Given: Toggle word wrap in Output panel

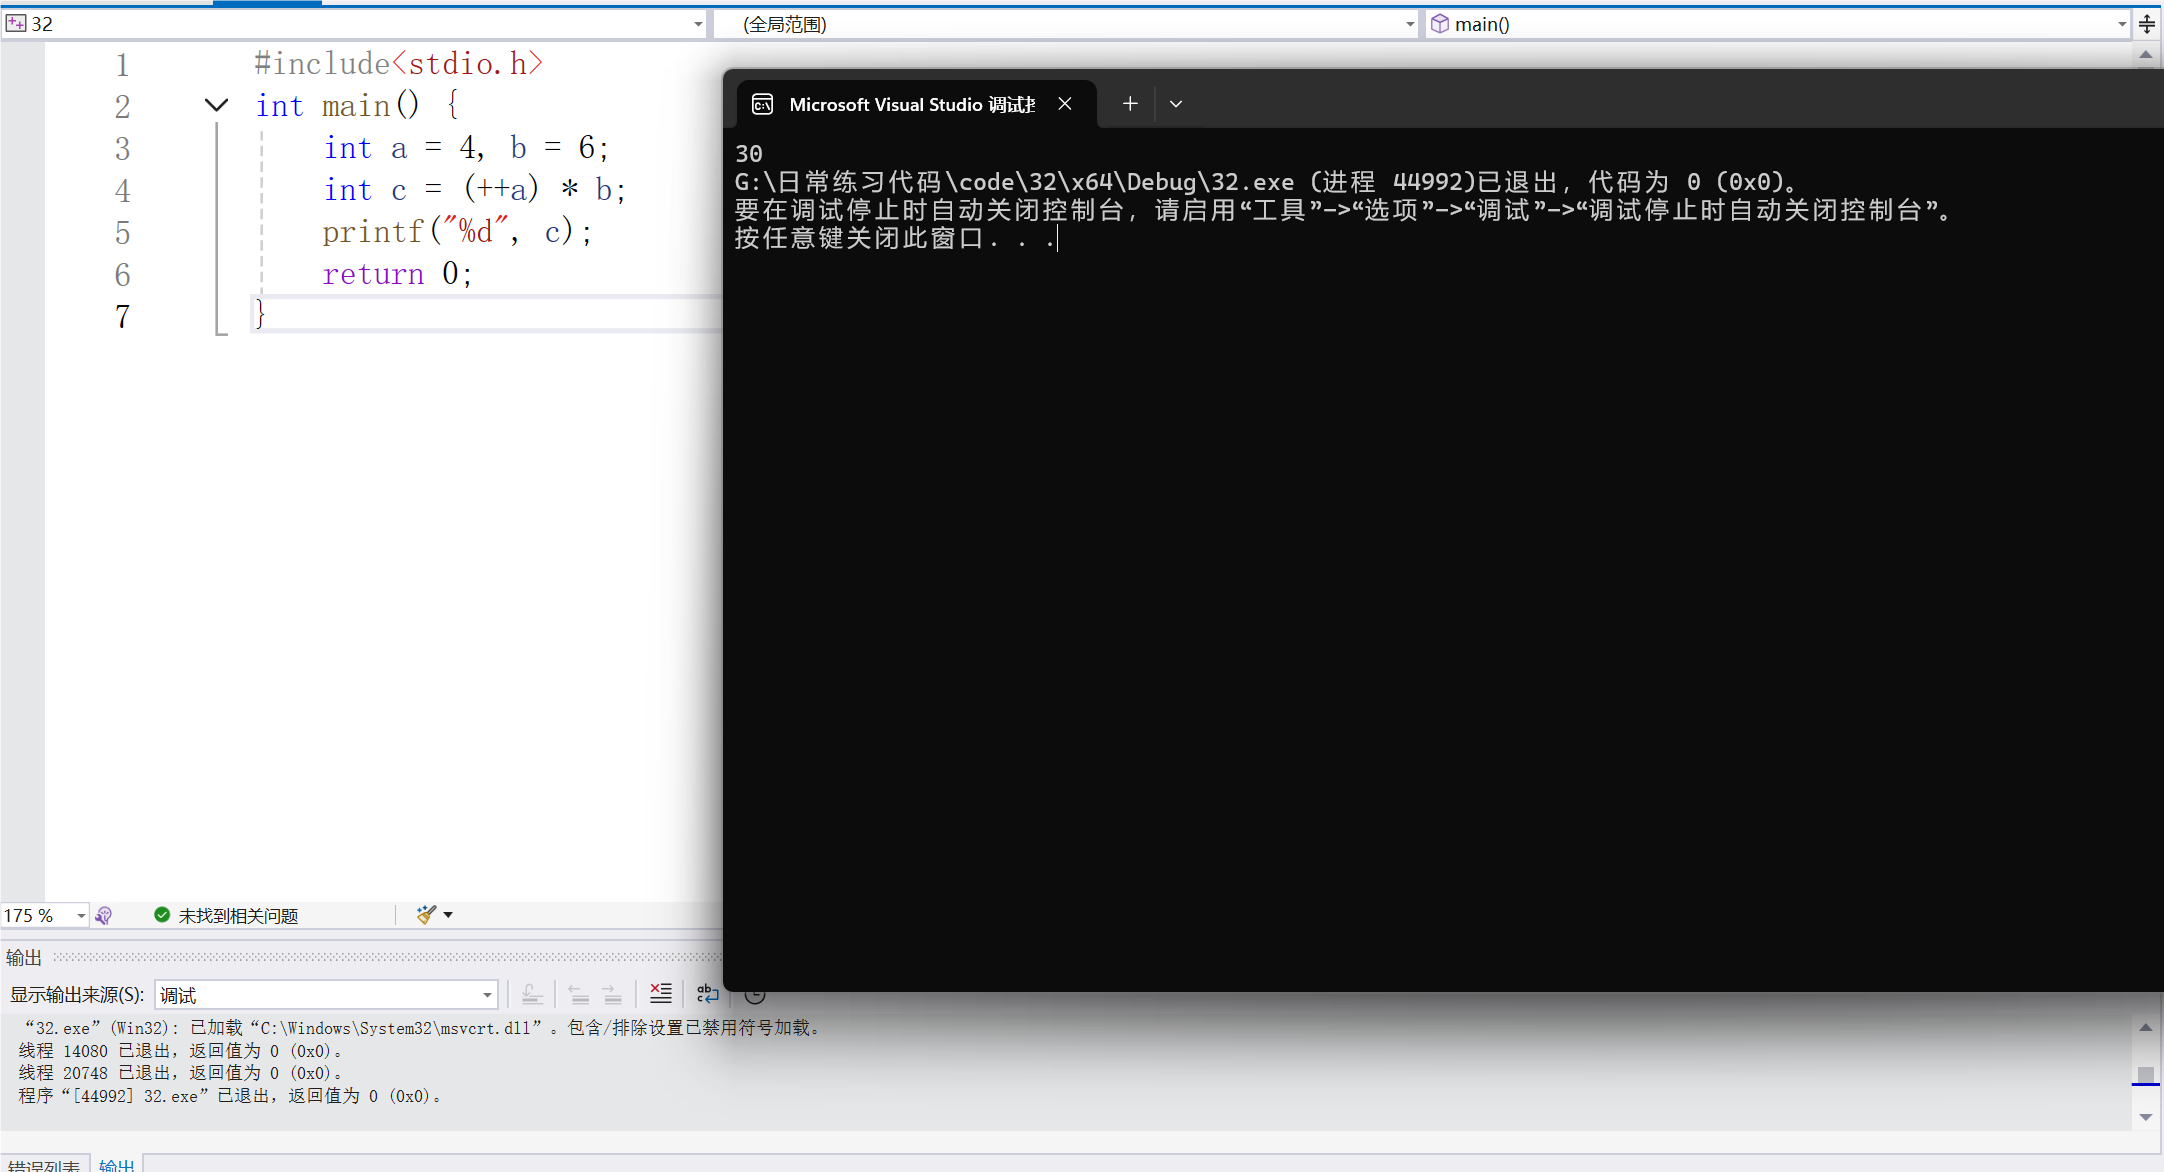Looking at the screenshot, I should point(707,994).
